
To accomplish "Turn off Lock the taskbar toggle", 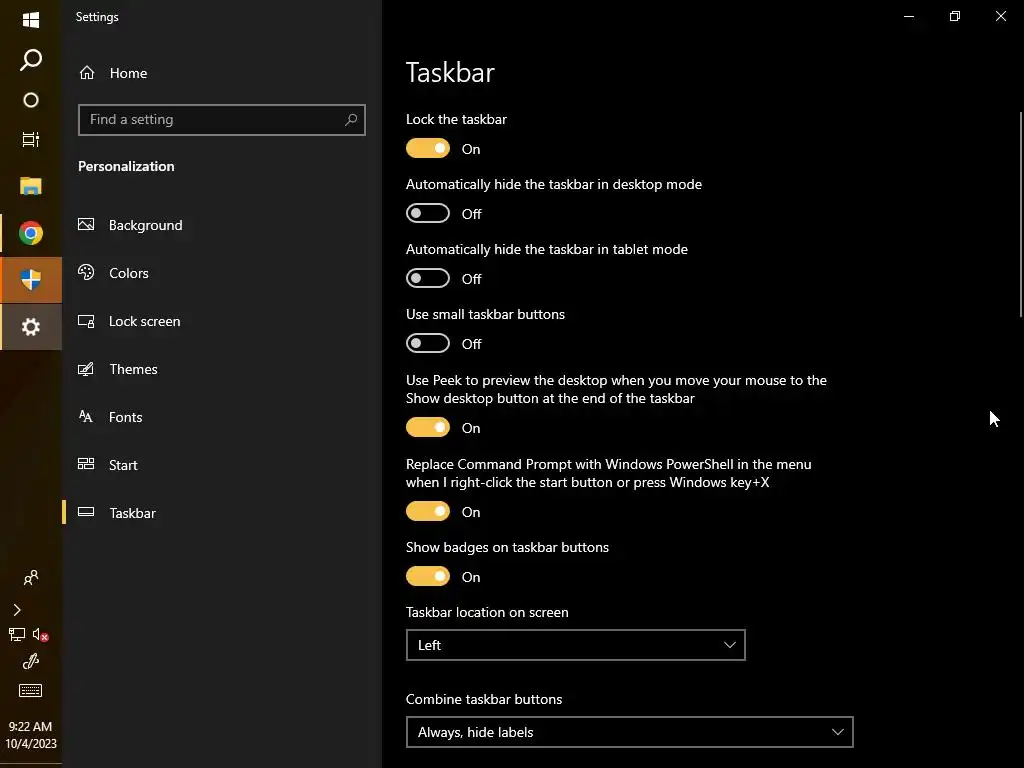I will tap(428, 149).
